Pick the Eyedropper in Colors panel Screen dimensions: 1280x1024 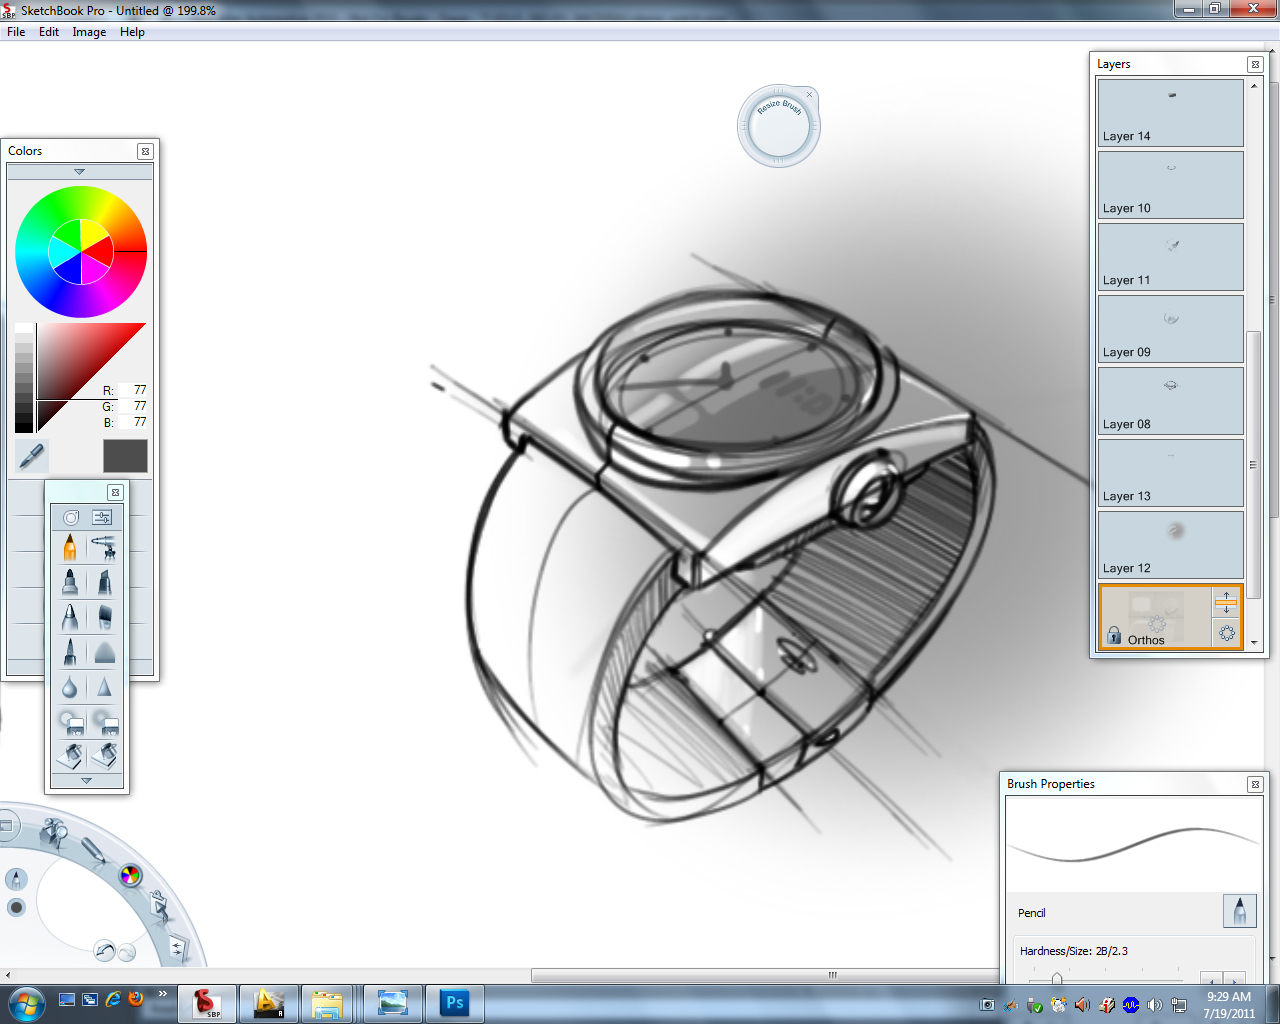click(x=32, y=456)
